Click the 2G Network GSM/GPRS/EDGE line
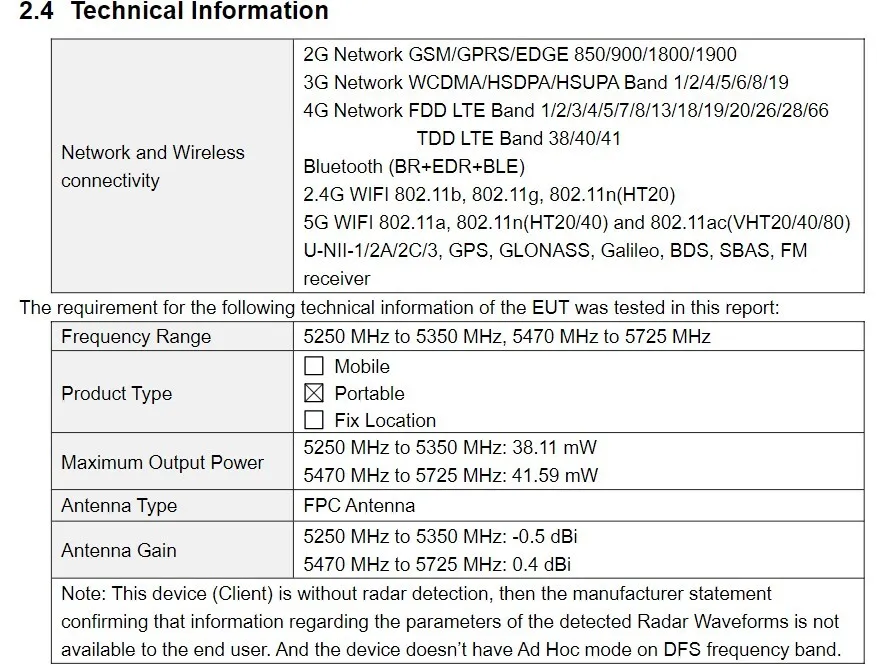Screen dimensions: 877x667 519,55
